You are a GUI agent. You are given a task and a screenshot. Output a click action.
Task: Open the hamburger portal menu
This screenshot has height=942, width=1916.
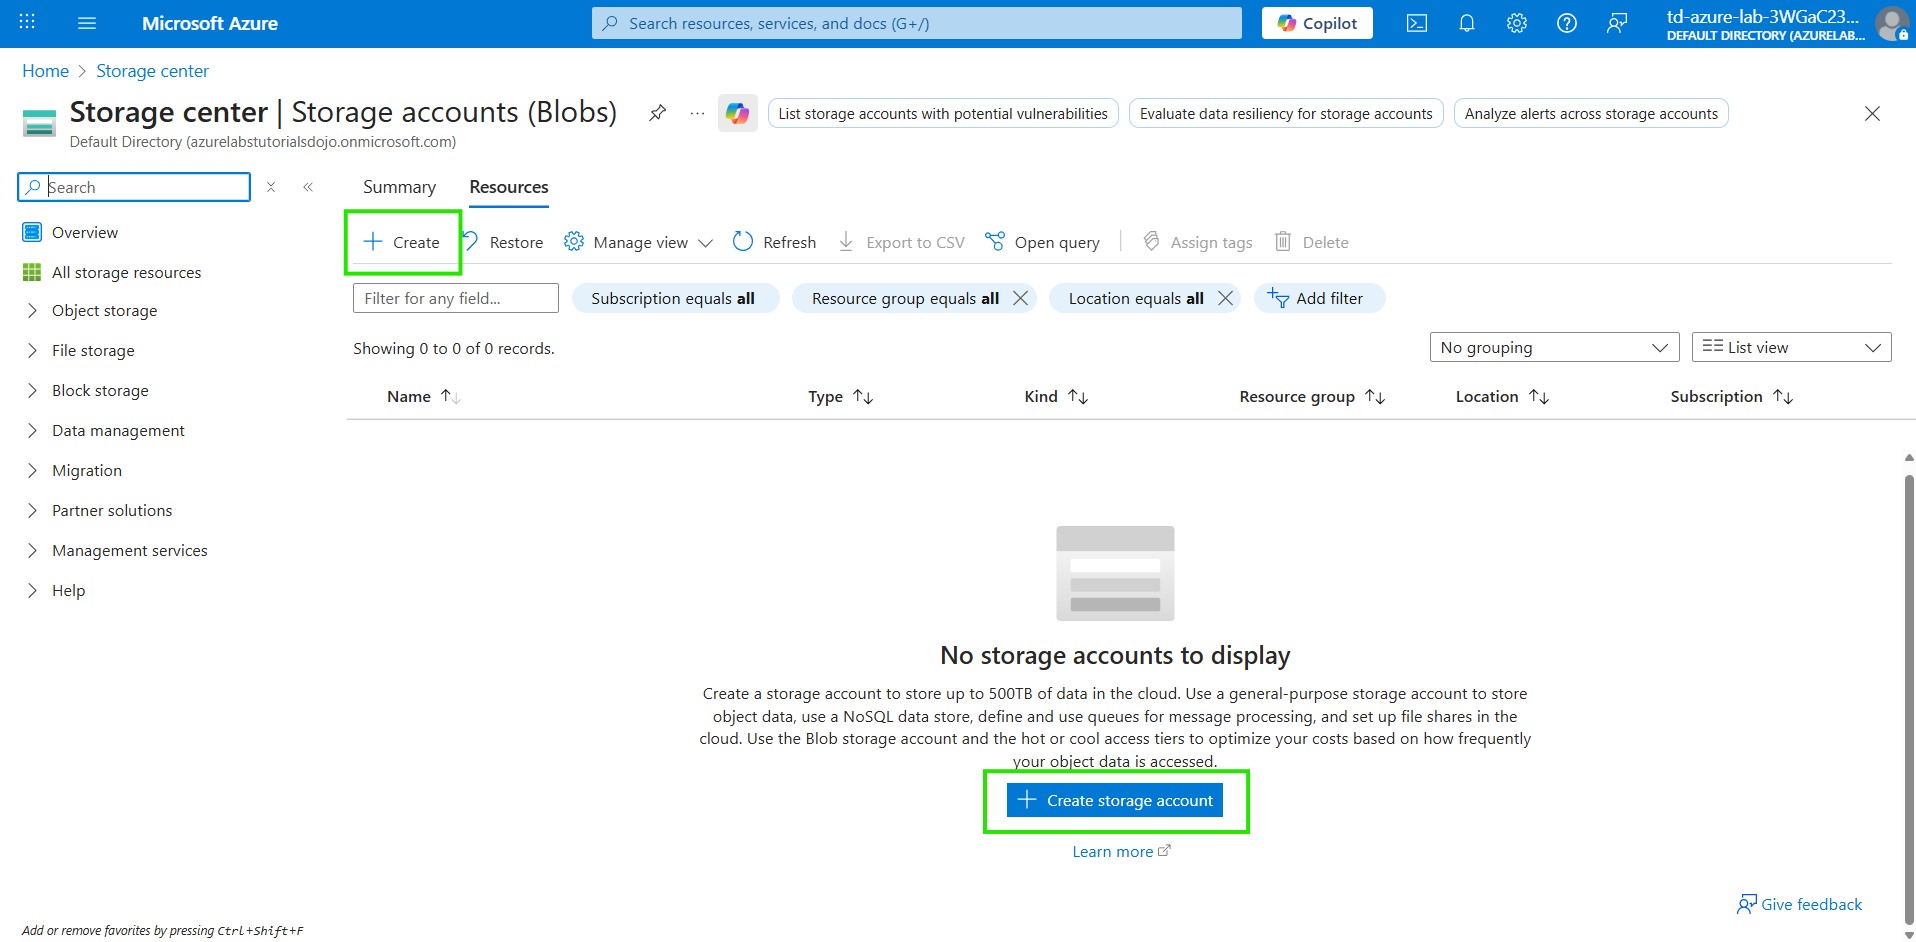click(87, 23)
